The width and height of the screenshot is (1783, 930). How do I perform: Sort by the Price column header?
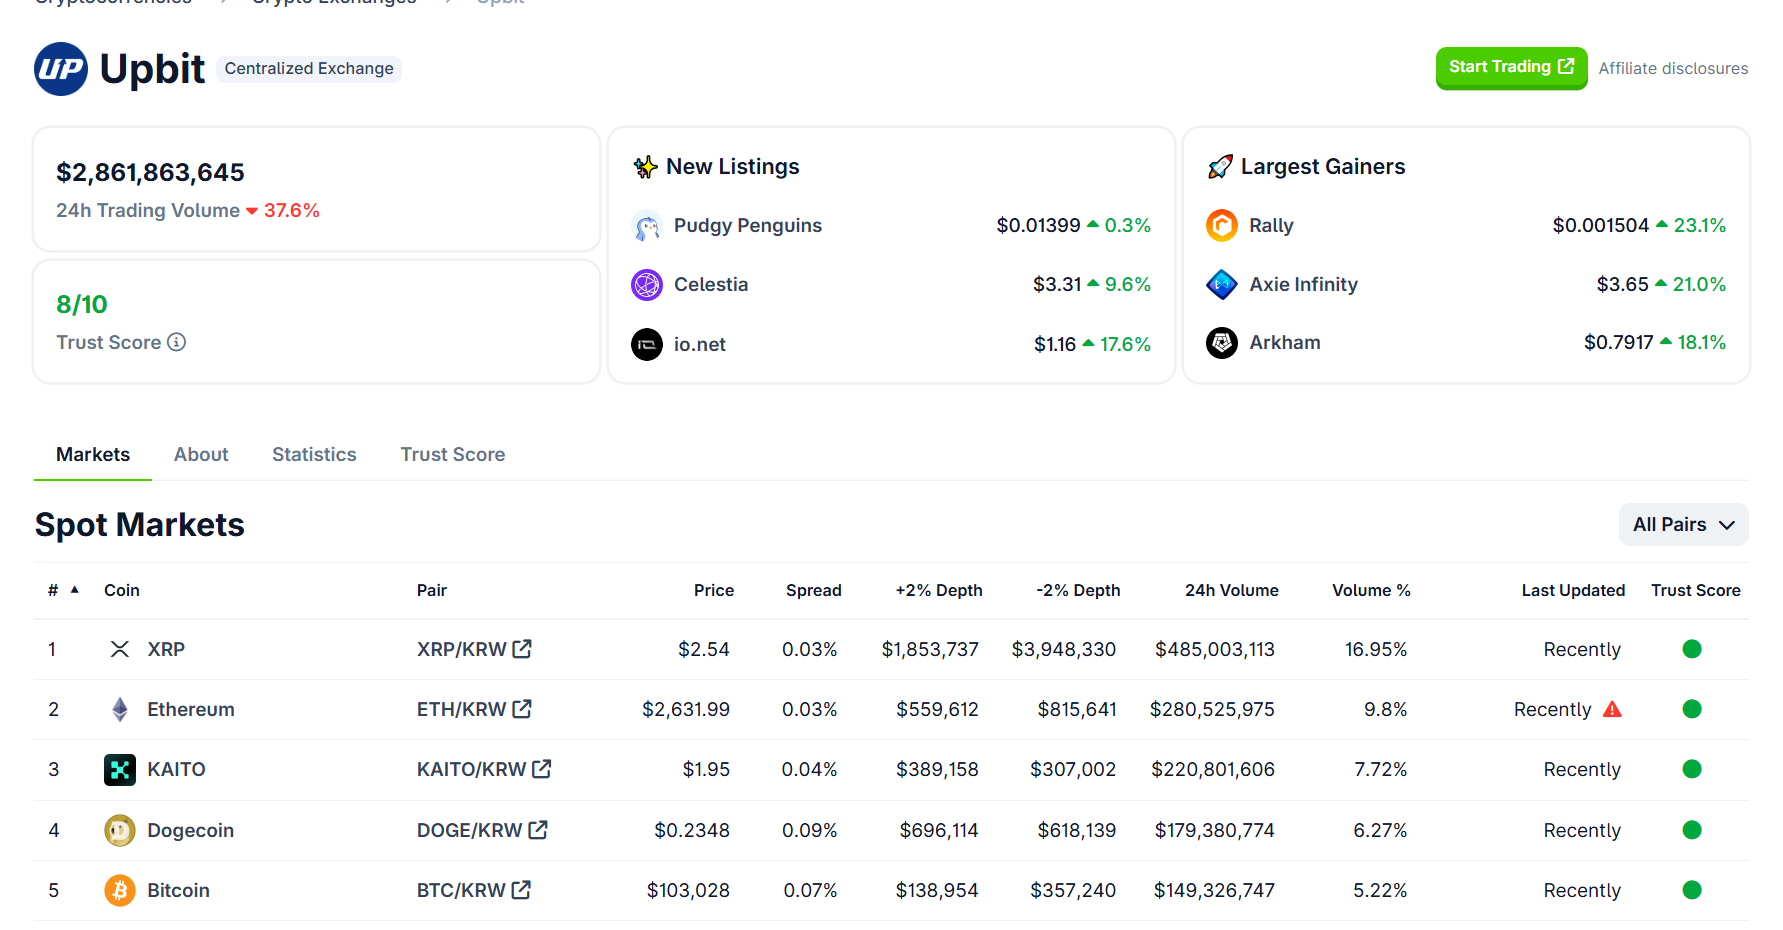pyautogui.click(x=714, y=590)
